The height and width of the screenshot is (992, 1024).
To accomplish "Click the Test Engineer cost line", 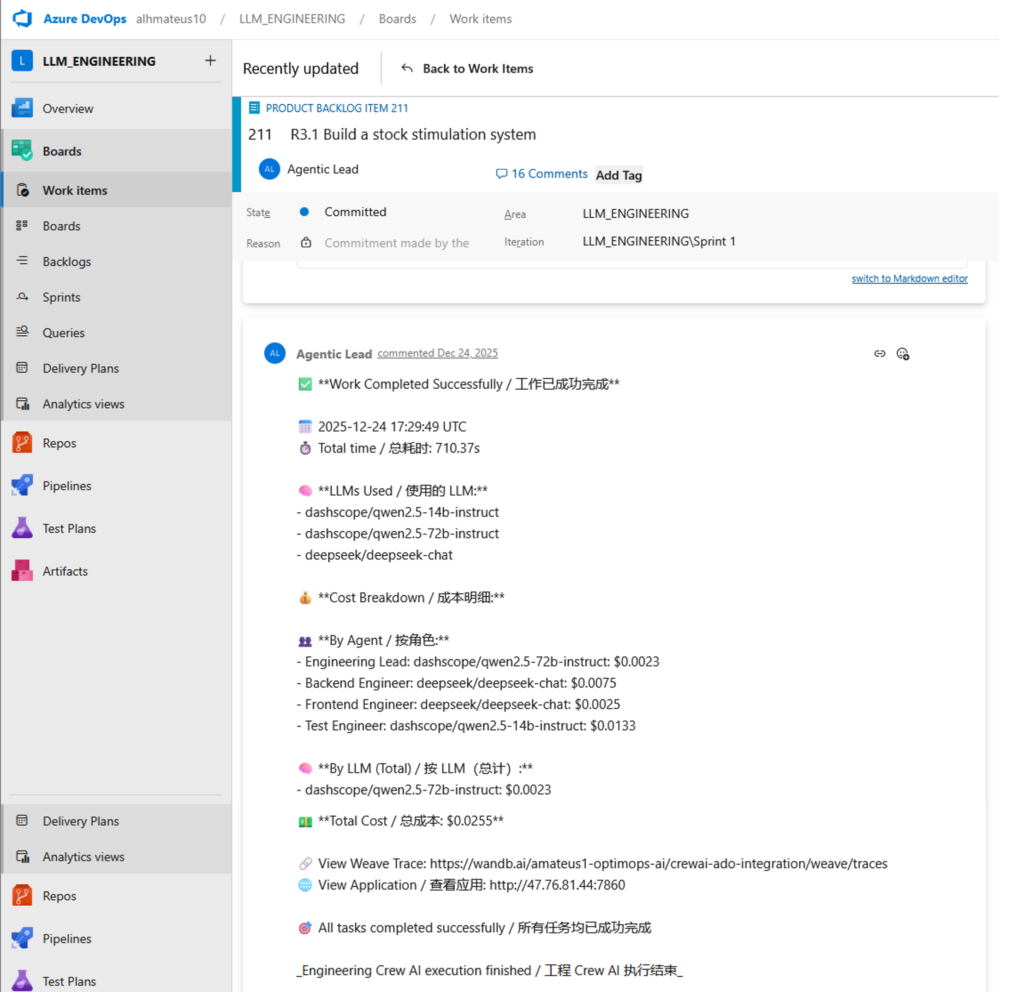I will click(x=466, y=726).
